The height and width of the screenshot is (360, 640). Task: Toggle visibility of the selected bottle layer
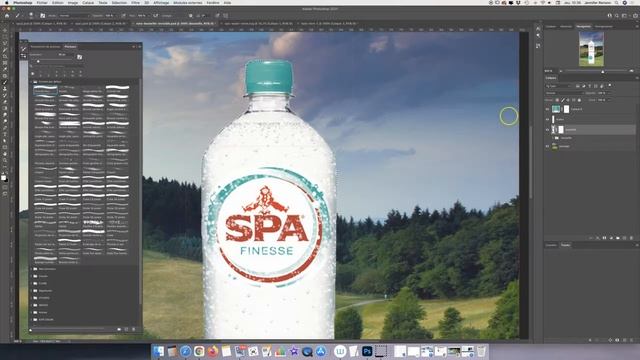(x=547, y=129)
